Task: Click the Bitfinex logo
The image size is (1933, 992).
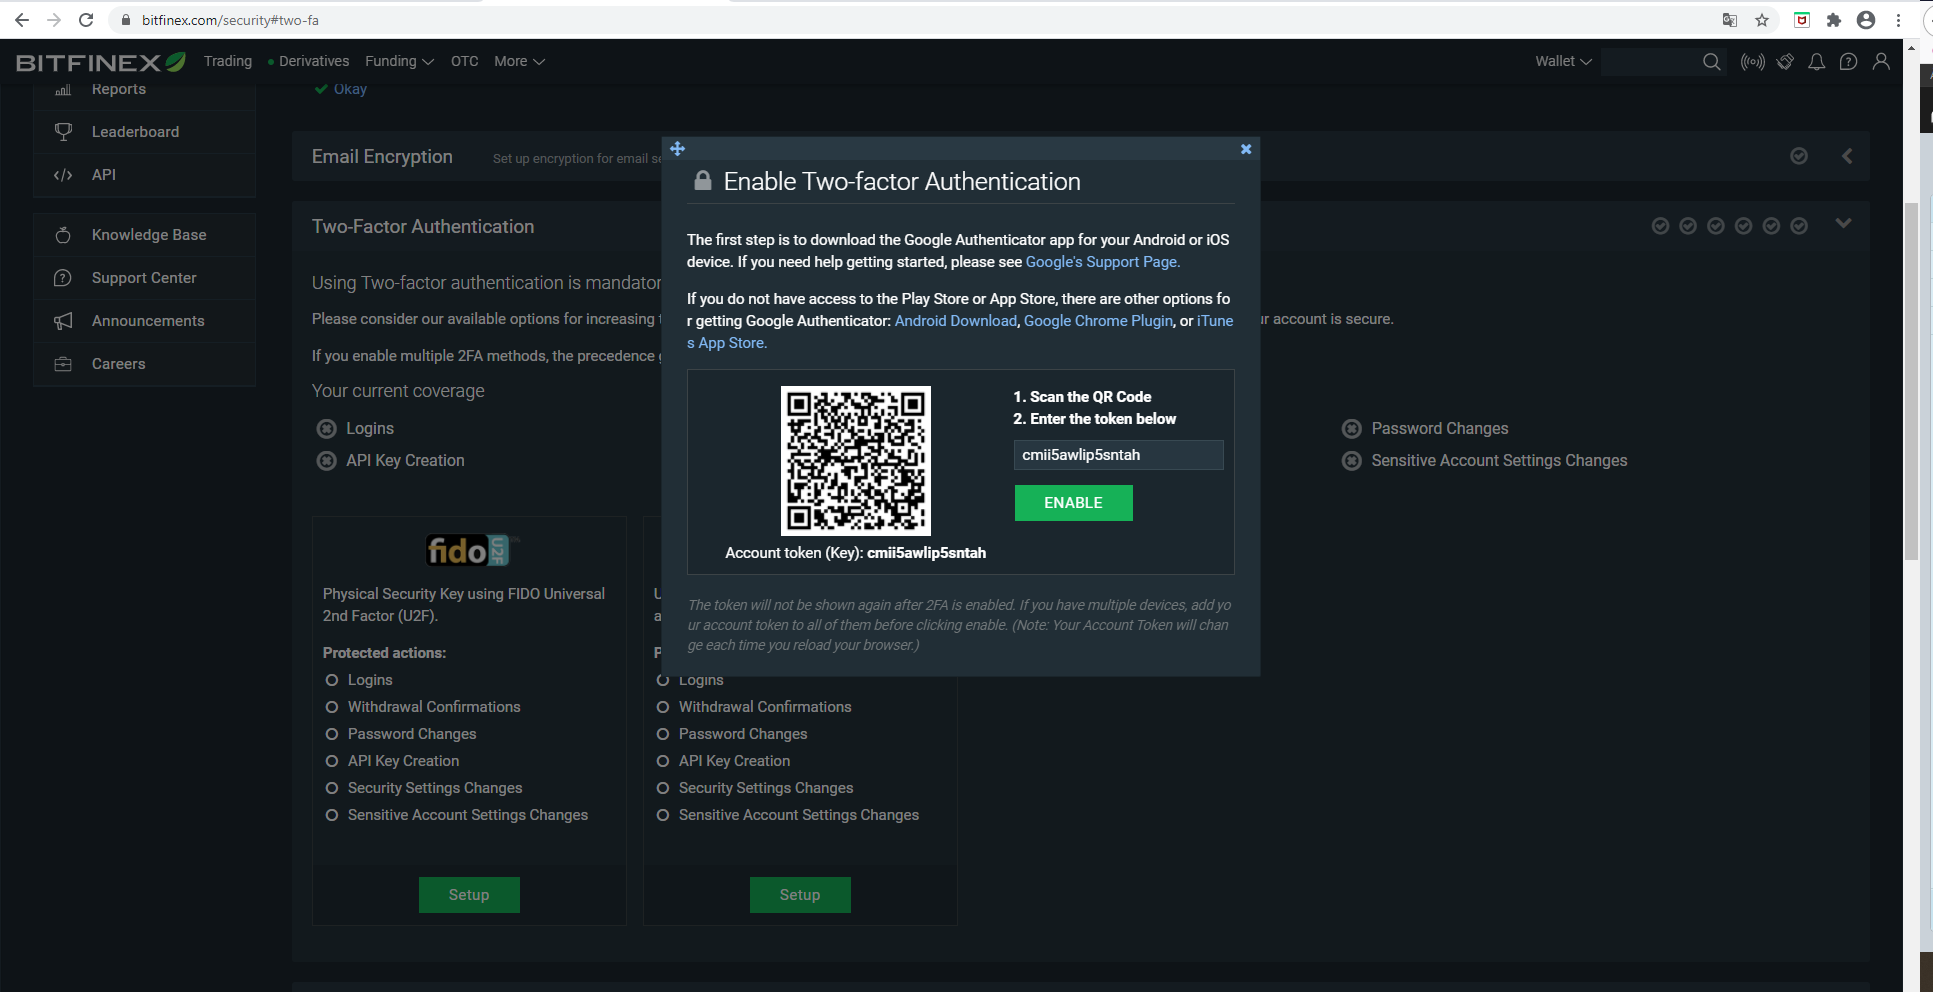Action: (x=101, y=62)
